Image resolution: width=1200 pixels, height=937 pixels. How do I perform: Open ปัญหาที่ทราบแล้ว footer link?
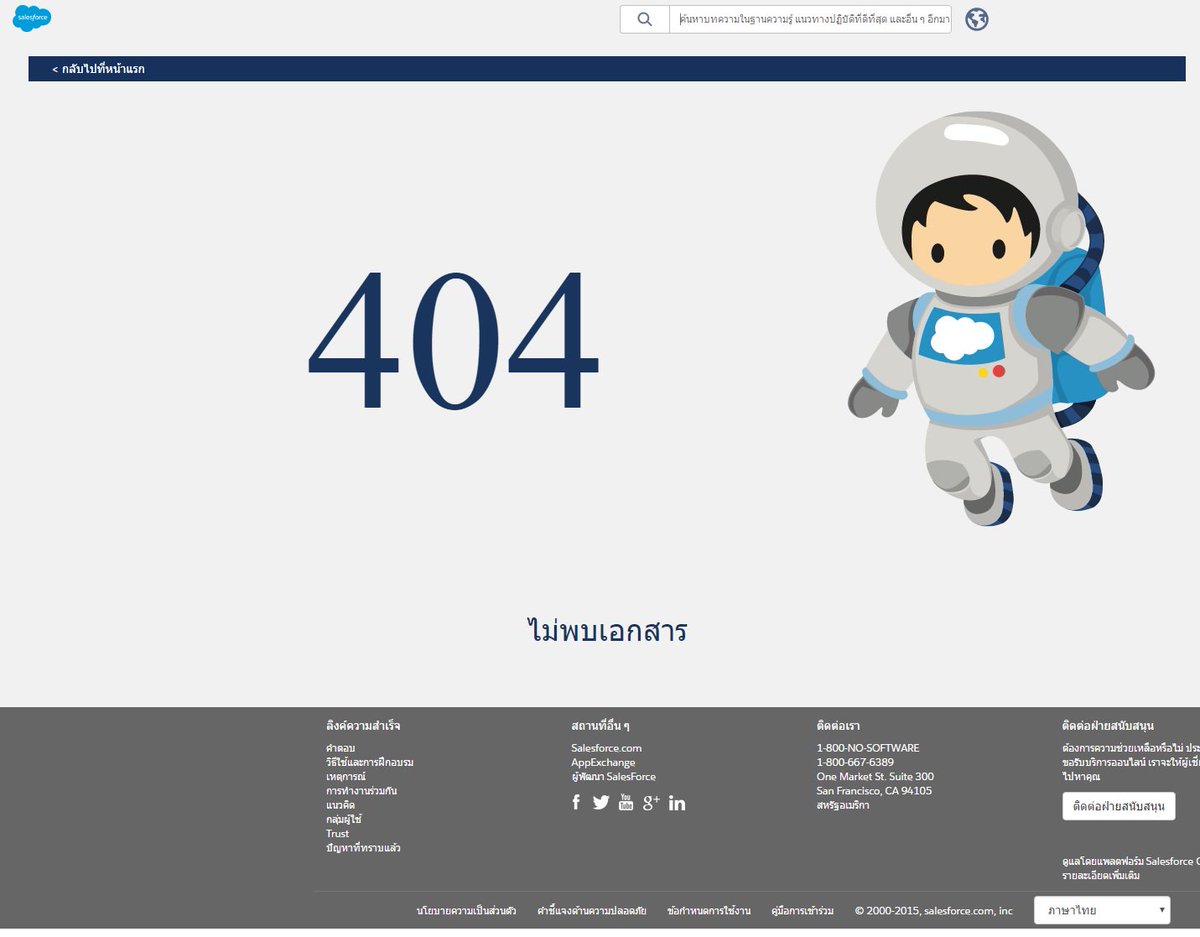click(363, 848)
